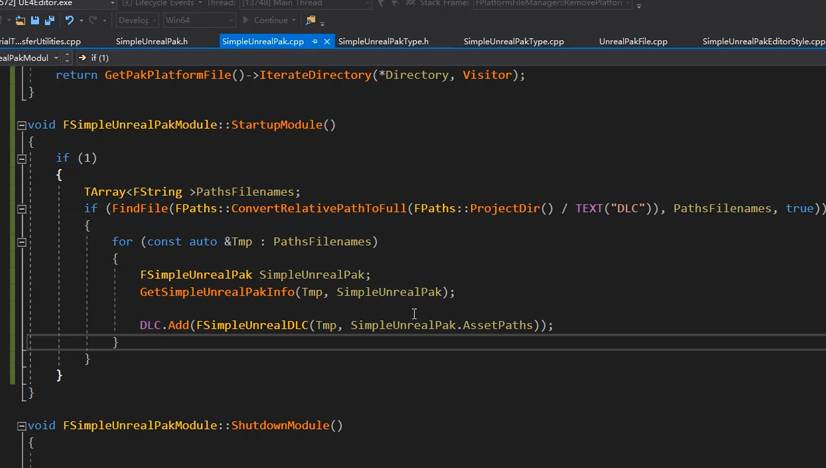
Task: Click on ProjectDir function call
Action: (x=505, y=209)
